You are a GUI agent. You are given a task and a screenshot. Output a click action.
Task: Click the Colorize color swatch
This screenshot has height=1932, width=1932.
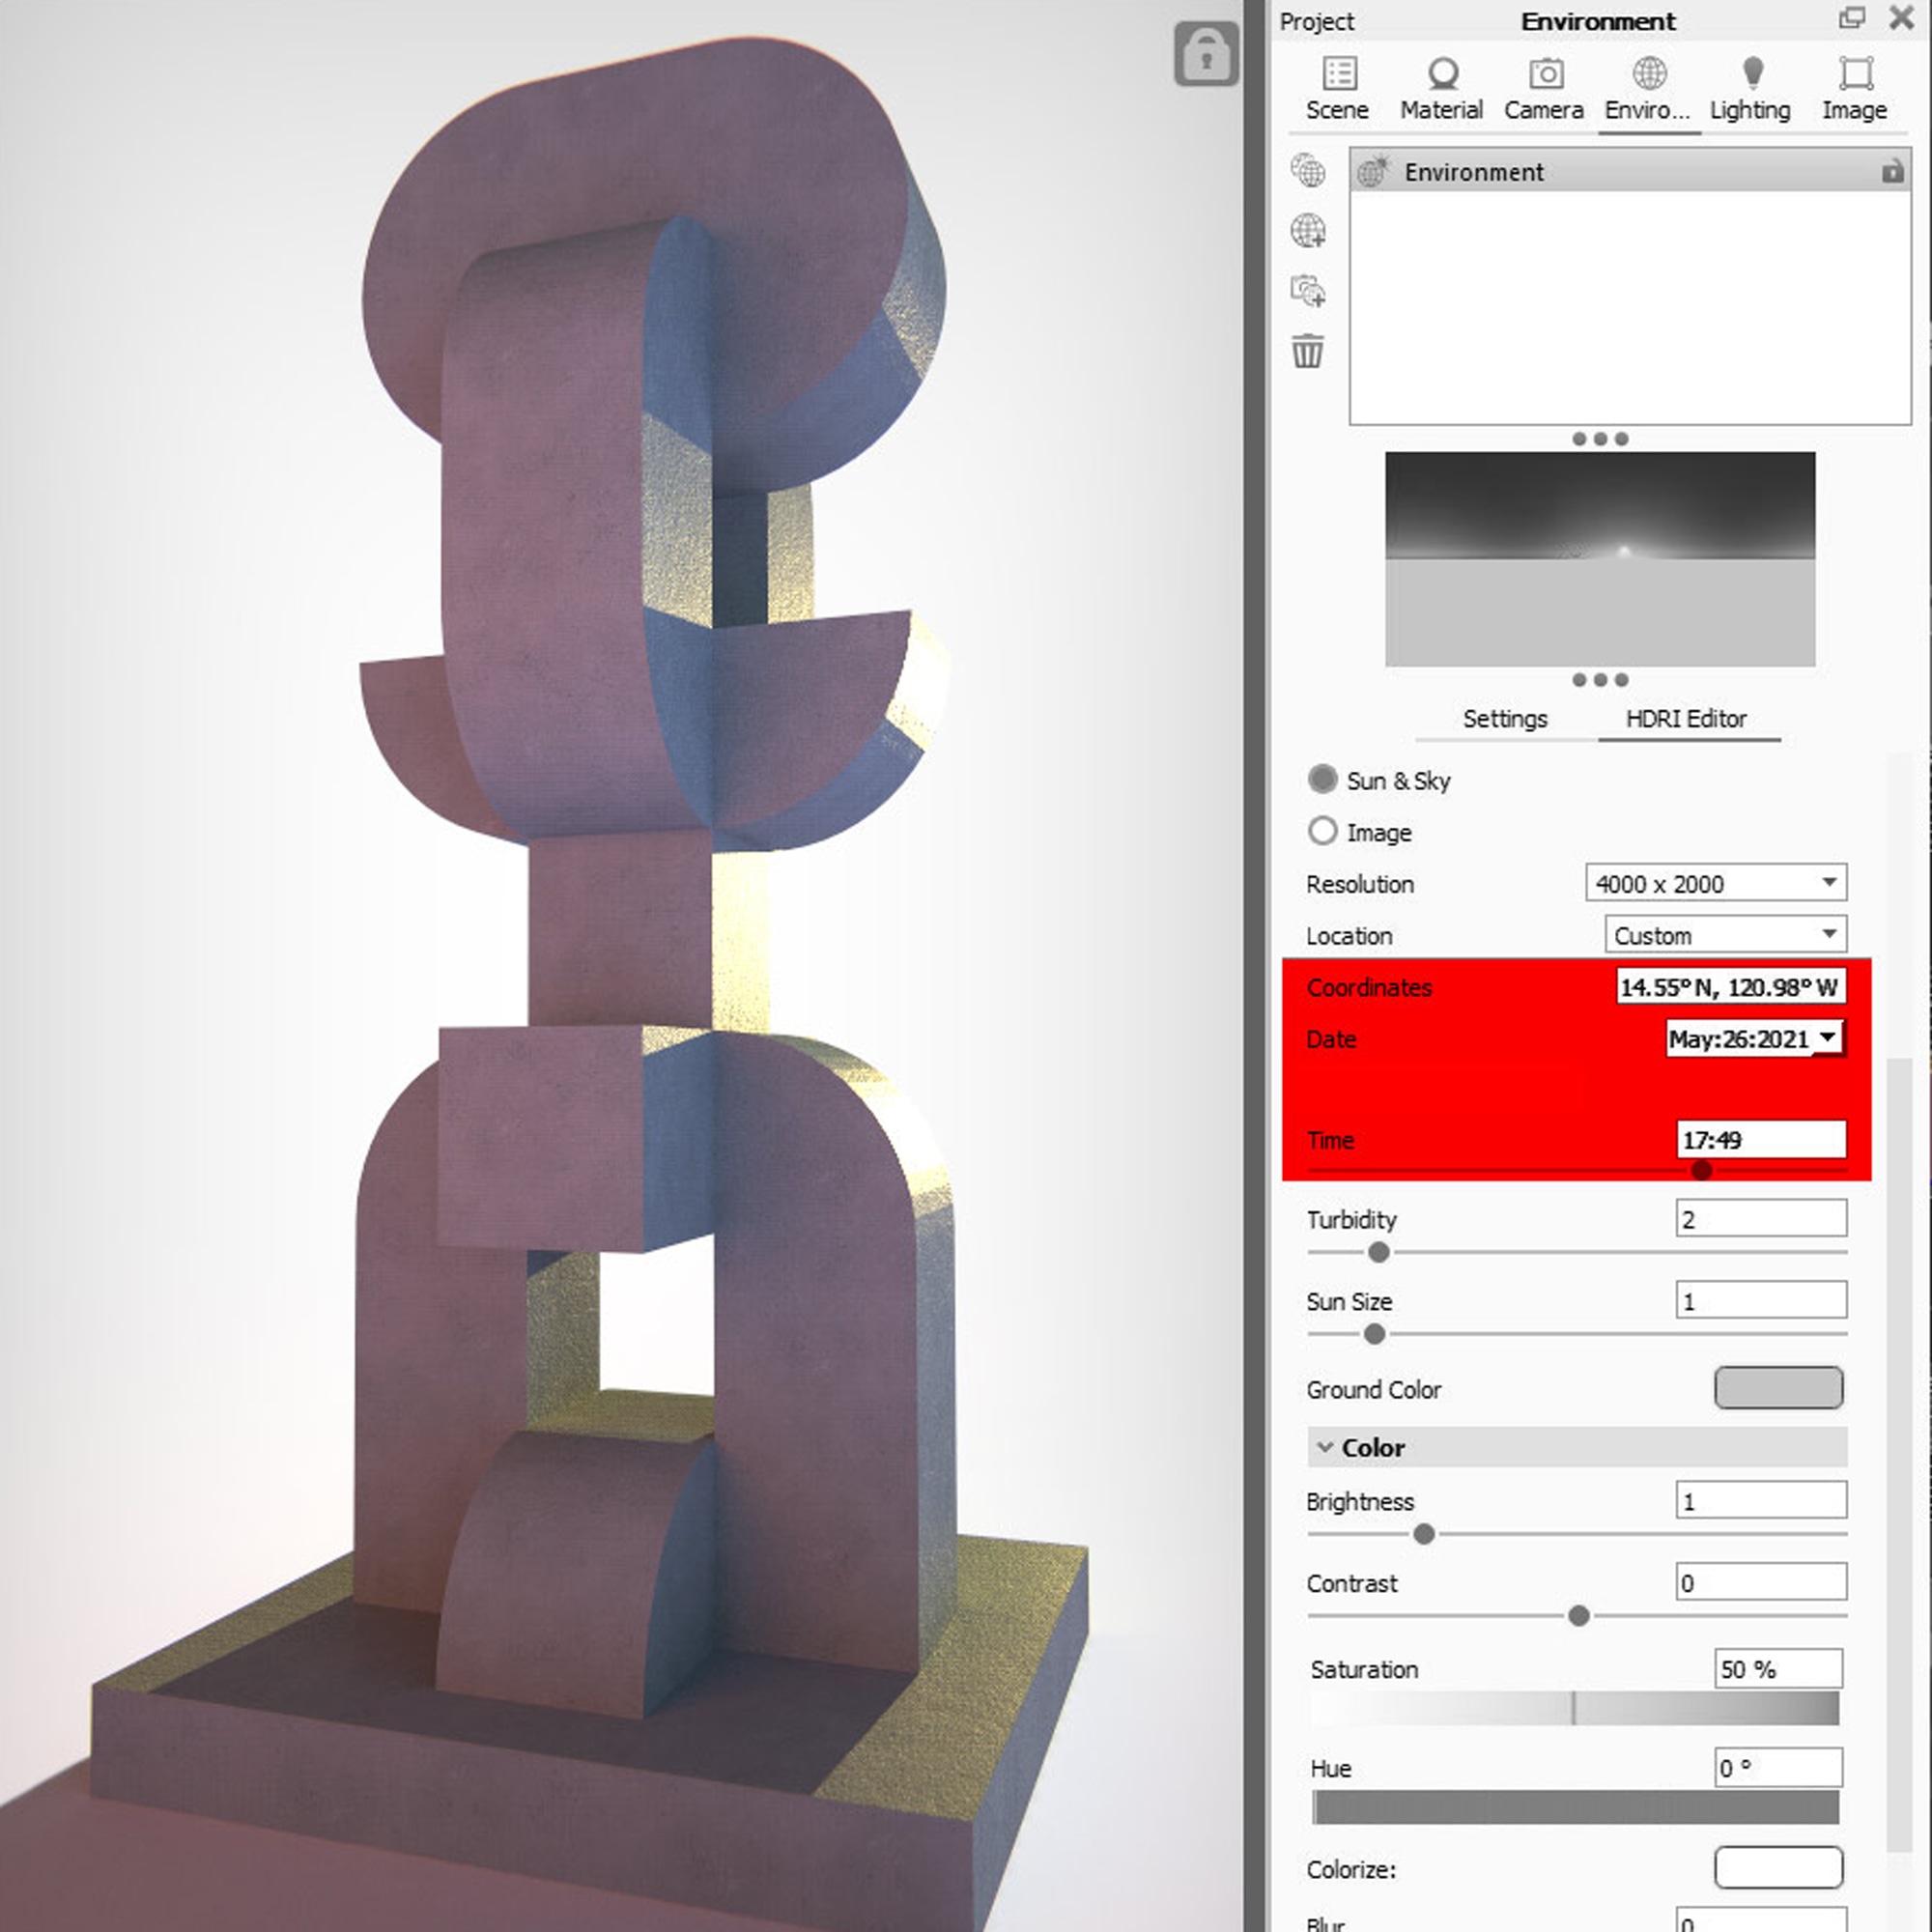click(1778, 1868)
